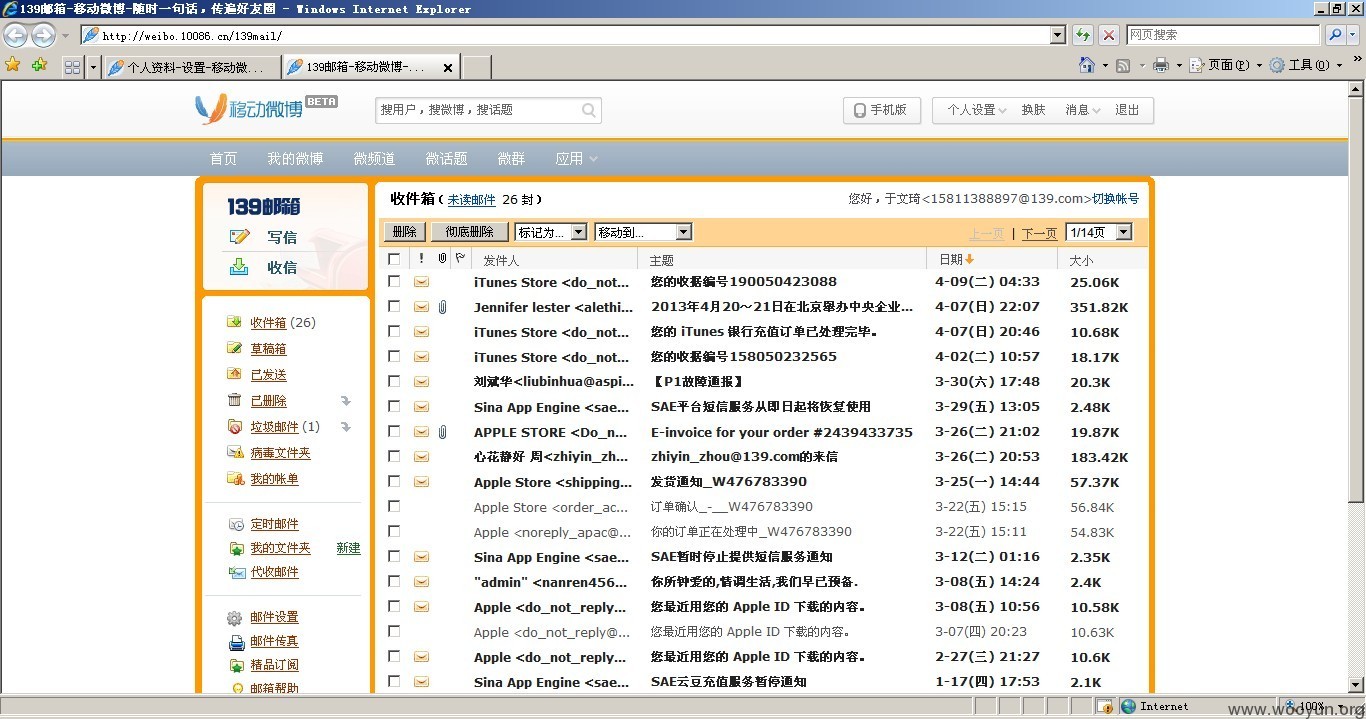Go to 微频道 in navigation bar
This screenshot has height=719, width=1366.
tap(374, 159)
